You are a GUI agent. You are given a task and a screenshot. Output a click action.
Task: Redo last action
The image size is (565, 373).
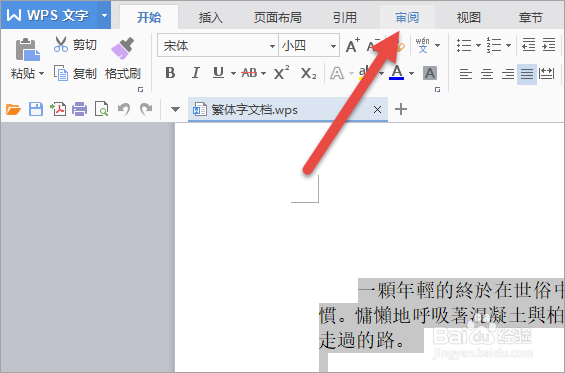146,109
